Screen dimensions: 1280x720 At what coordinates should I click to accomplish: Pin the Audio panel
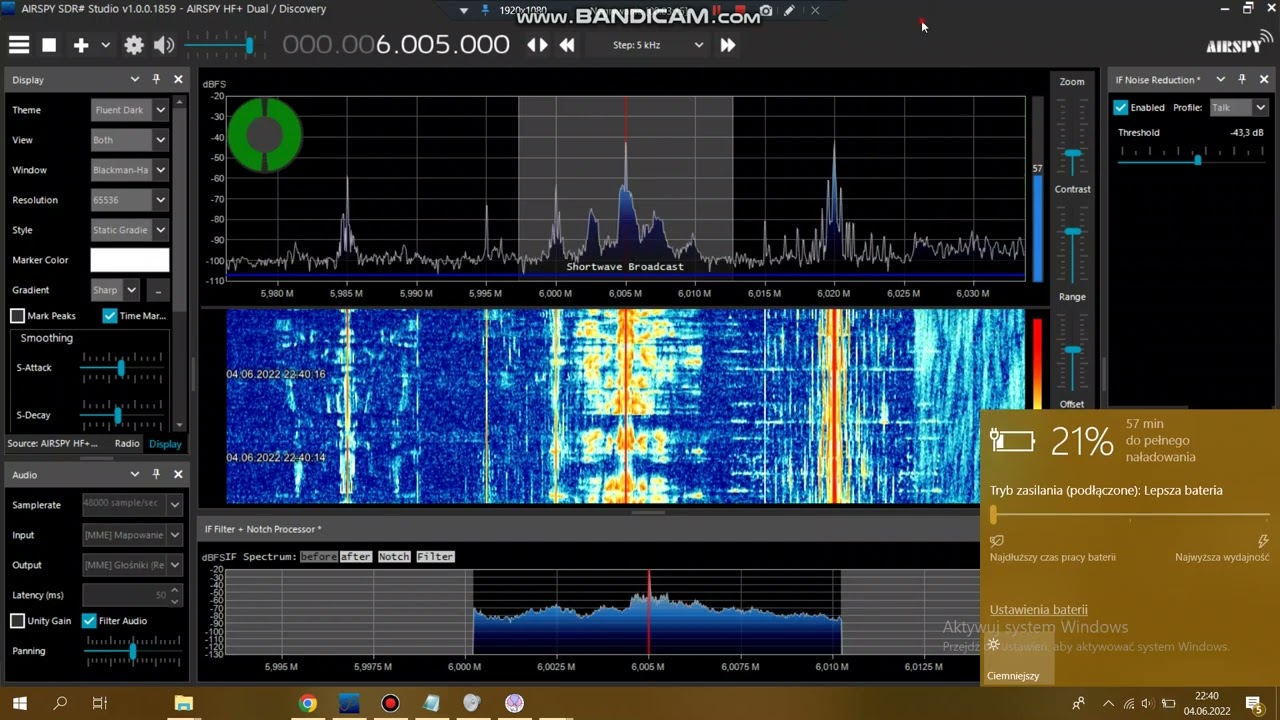(x=156, y=474)
